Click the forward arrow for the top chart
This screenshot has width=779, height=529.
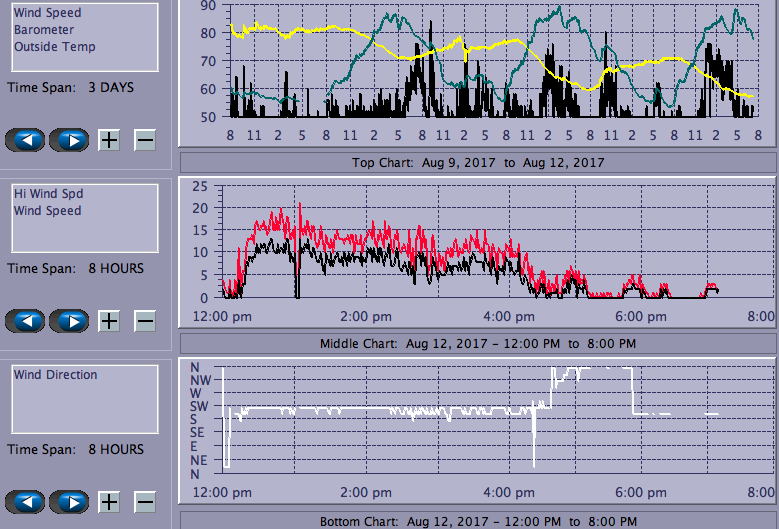point(70,140)
